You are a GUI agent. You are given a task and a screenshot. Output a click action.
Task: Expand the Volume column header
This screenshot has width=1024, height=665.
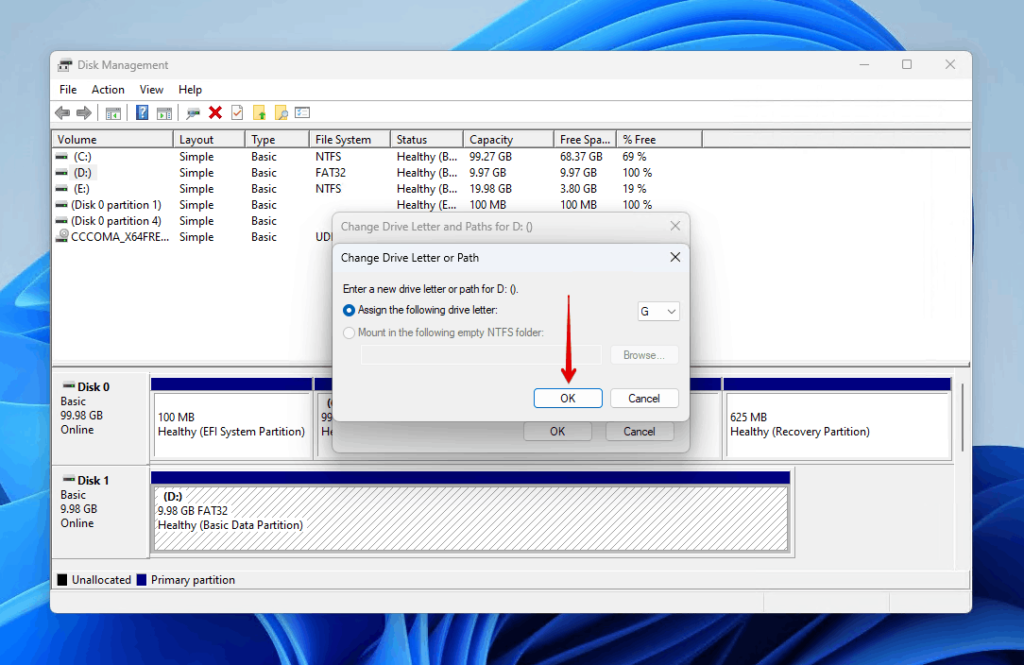(x=110, y=138)
